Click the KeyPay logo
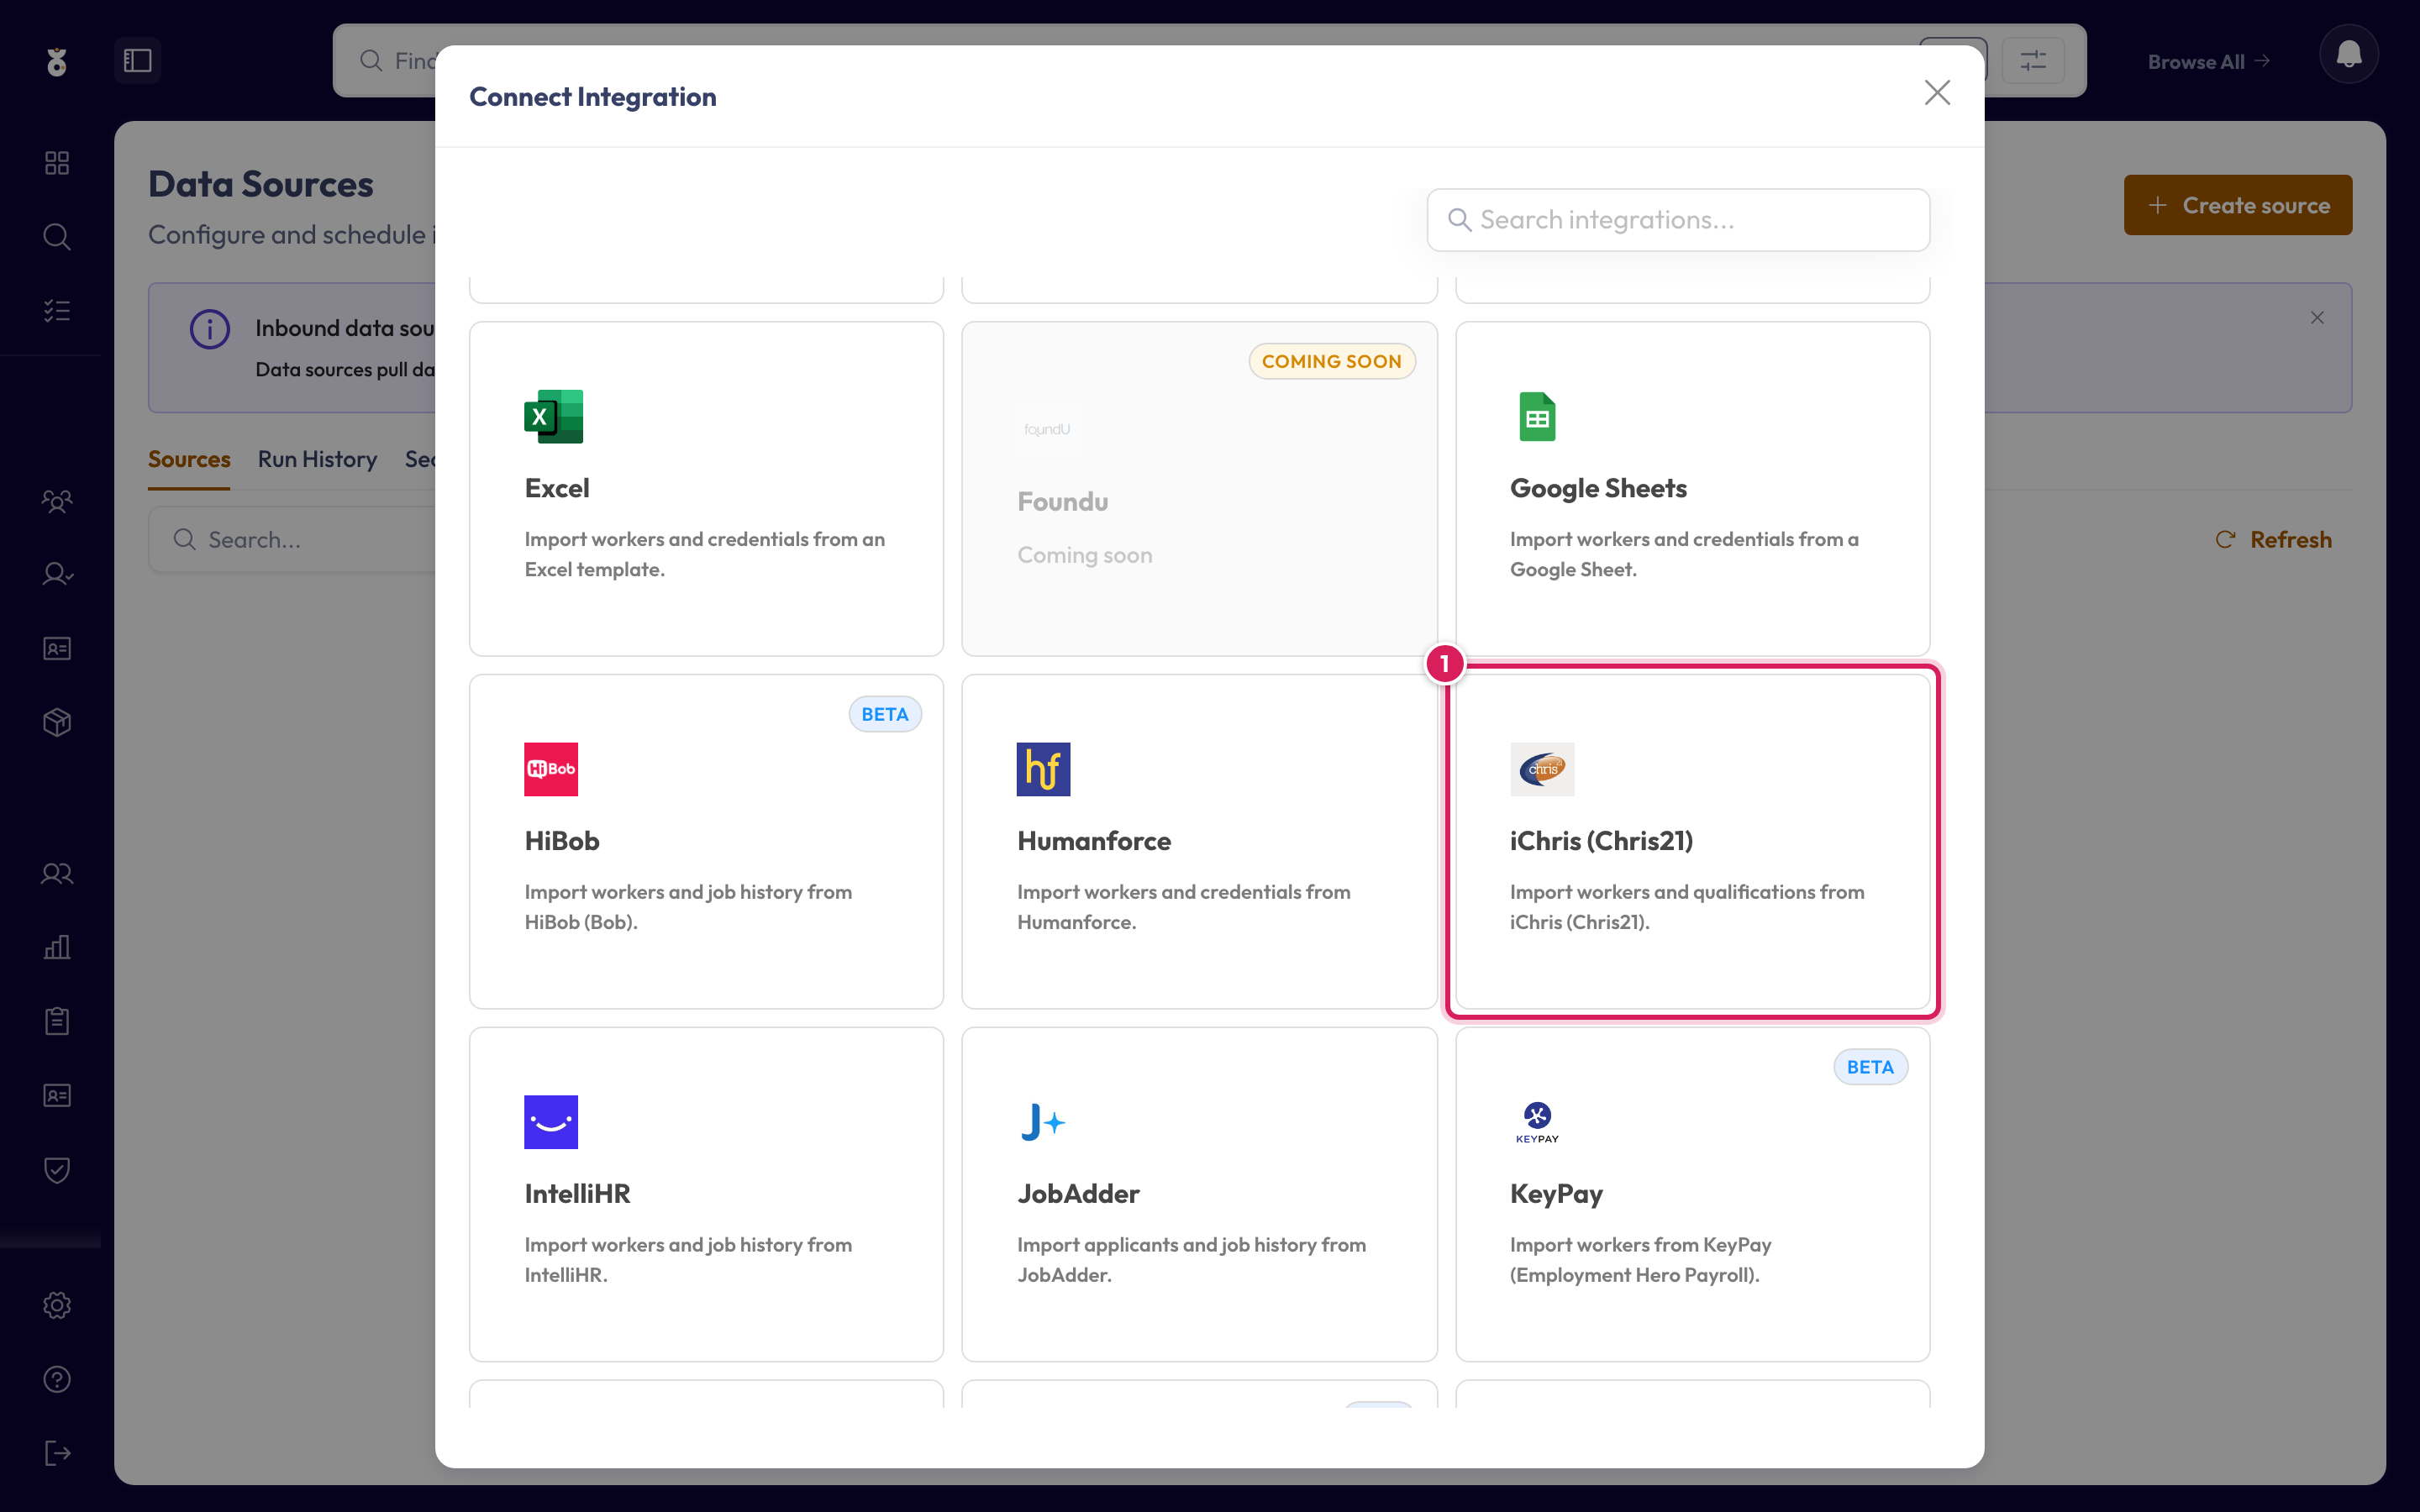2420x1512 pixels. point(1537,1122)
